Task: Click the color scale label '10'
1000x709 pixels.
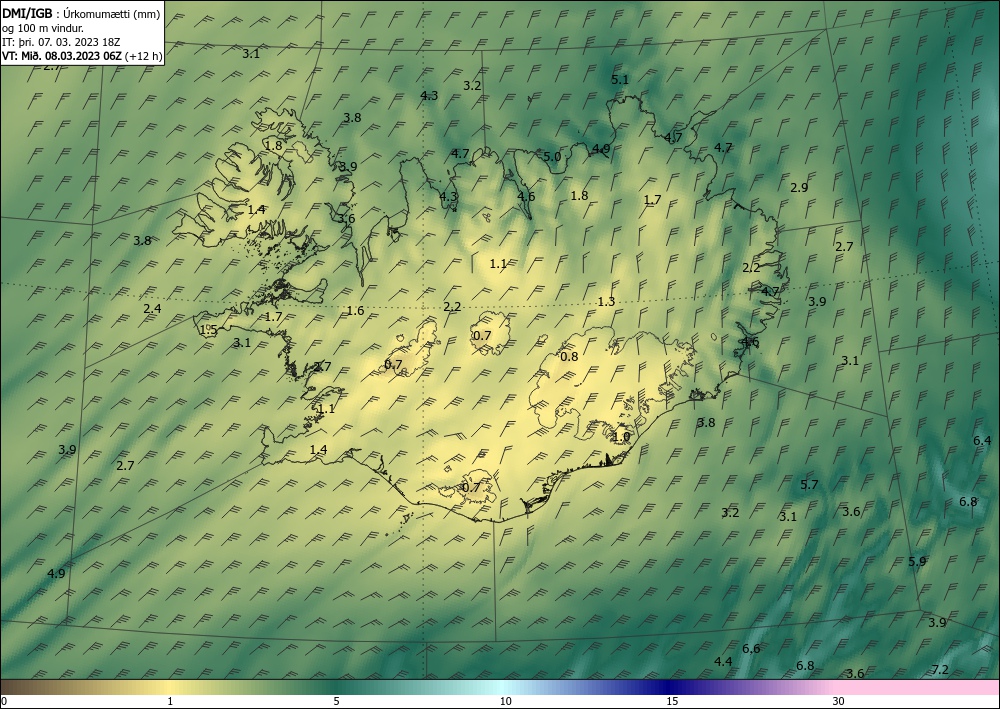Action: [x=506, y=702]
